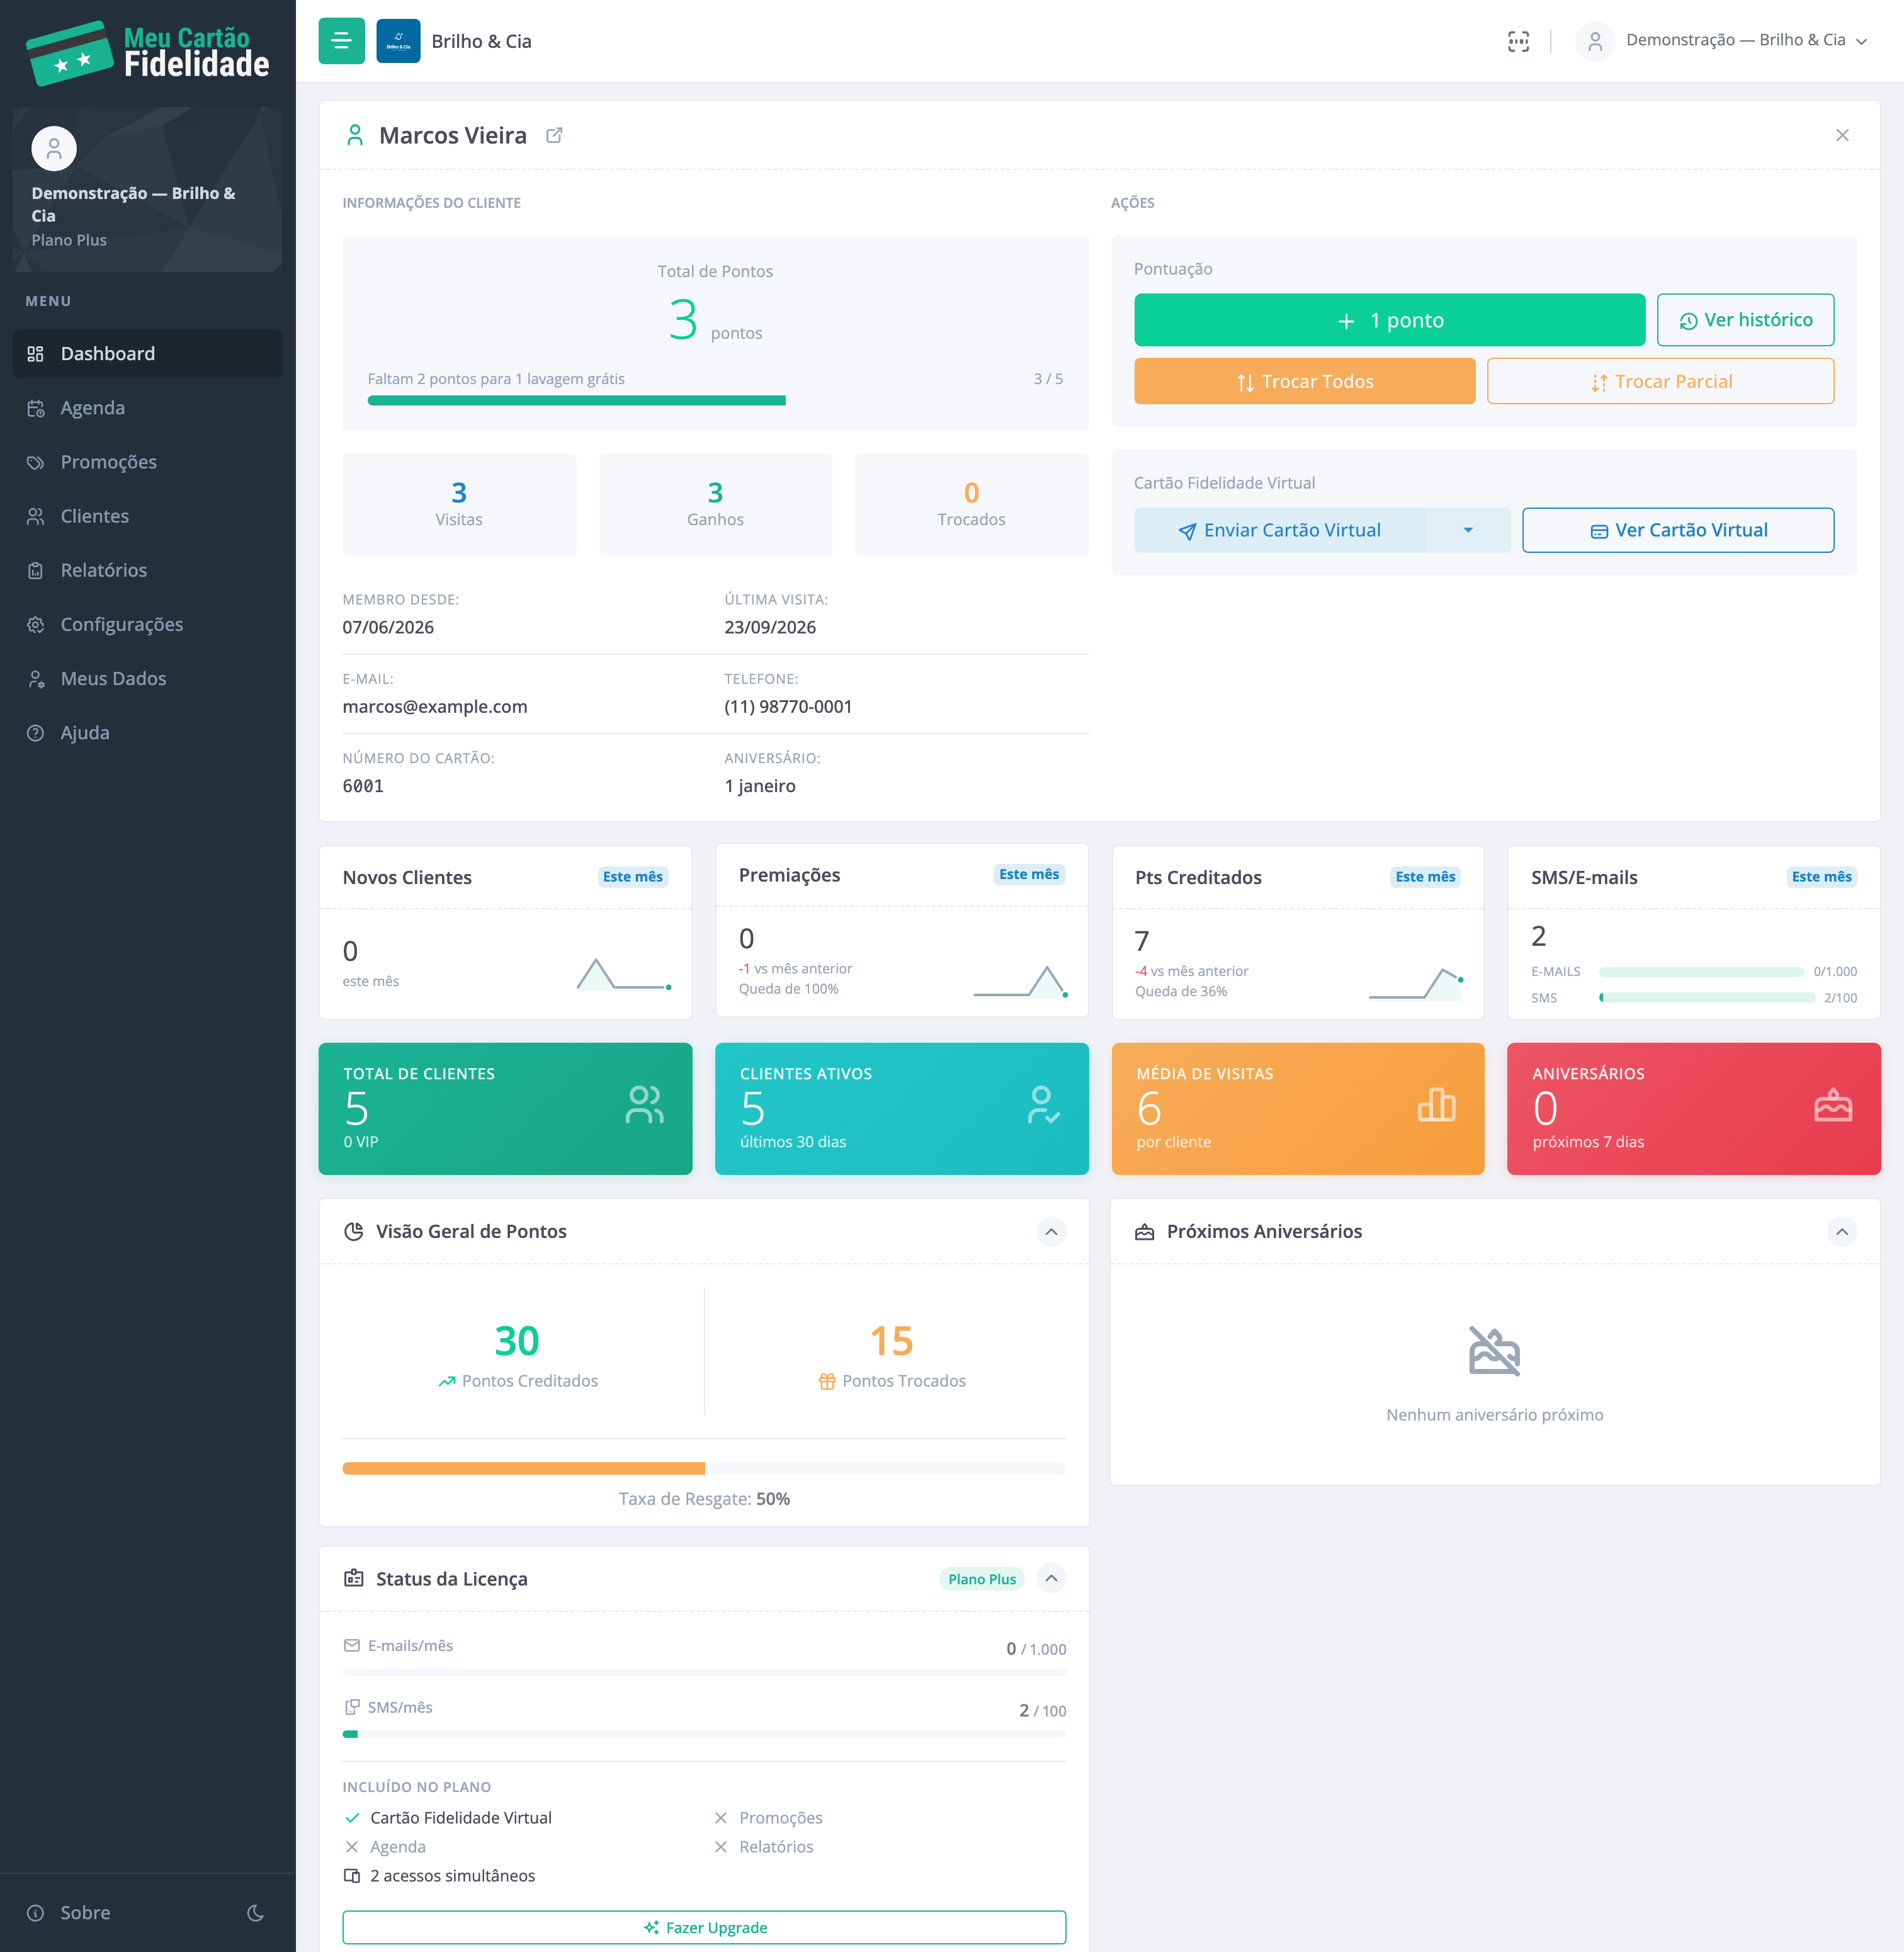Viewport: 1904px width, 1952px height.
Task: Click the Taxa de Resgate progress bar
Action: tap(704, 1468)
